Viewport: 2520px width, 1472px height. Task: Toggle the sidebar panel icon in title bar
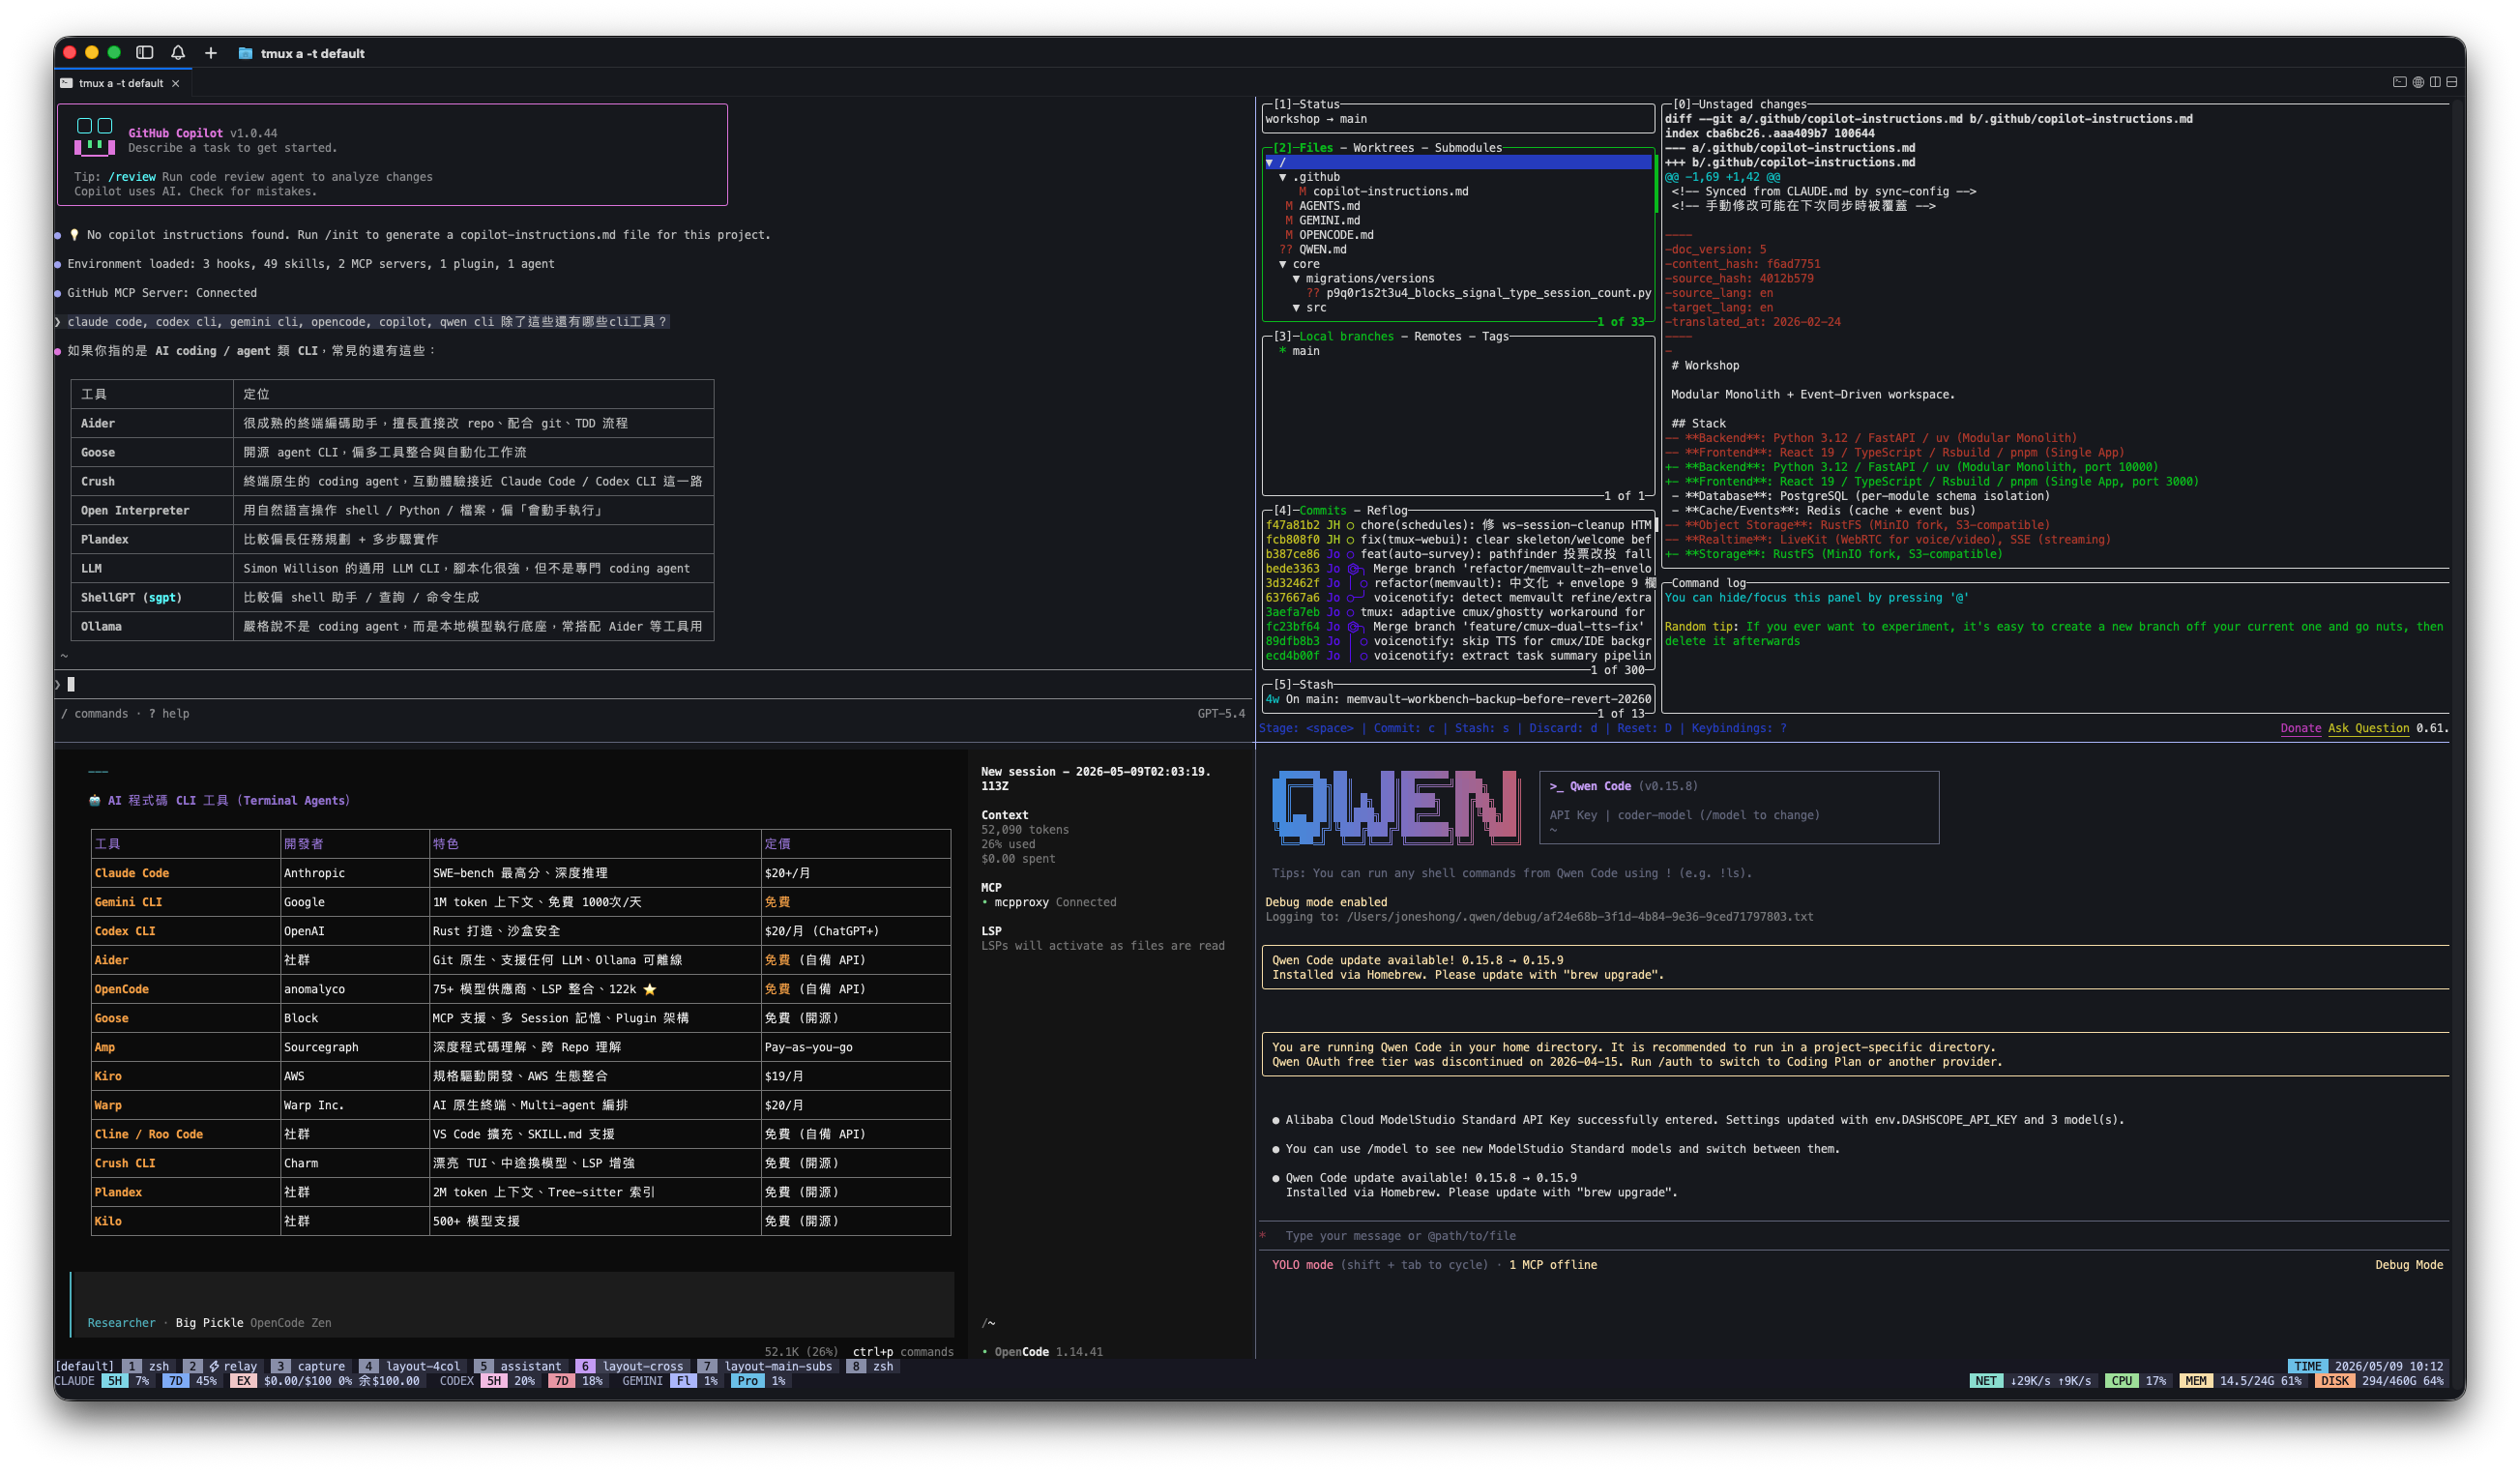click(145, 53)
